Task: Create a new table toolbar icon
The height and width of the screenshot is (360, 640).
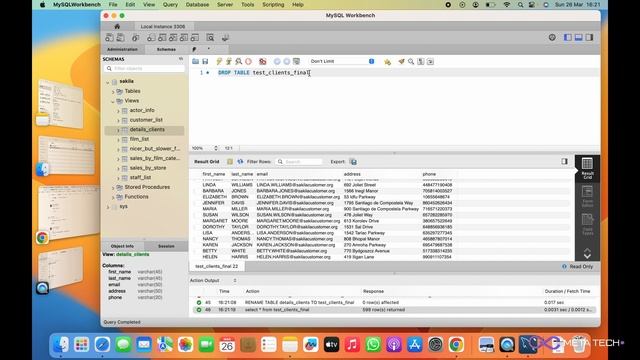Action: pyautogui.click(x=162, y=38)
